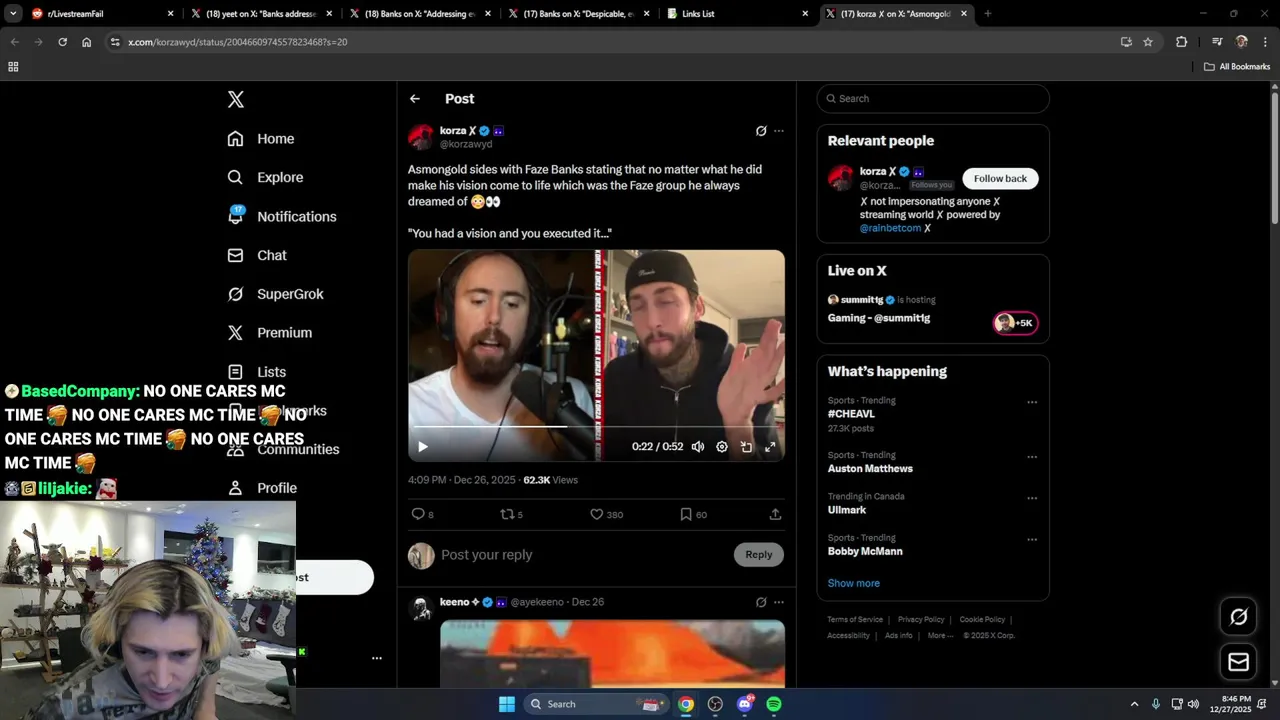Seek using the video progress bar
The image size is (1280, 720).
(x=596, y=427)
